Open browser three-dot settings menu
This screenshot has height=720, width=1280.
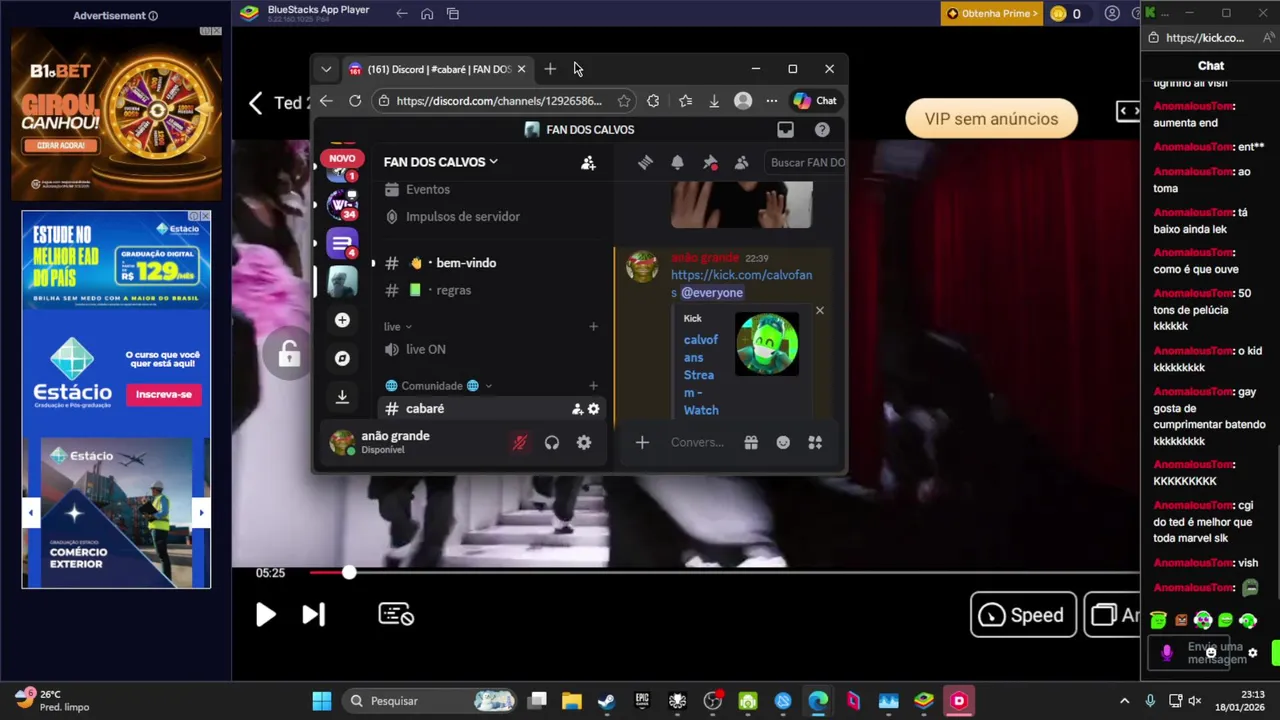771,101
